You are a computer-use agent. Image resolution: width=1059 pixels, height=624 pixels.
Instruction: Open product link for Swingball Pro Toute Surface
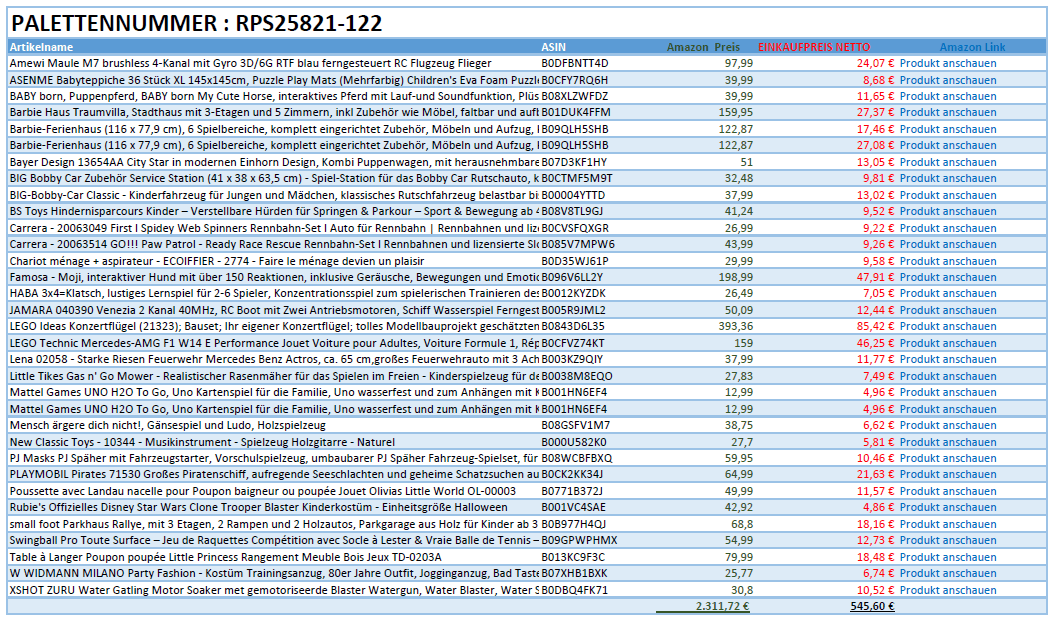tap(947, 540)
